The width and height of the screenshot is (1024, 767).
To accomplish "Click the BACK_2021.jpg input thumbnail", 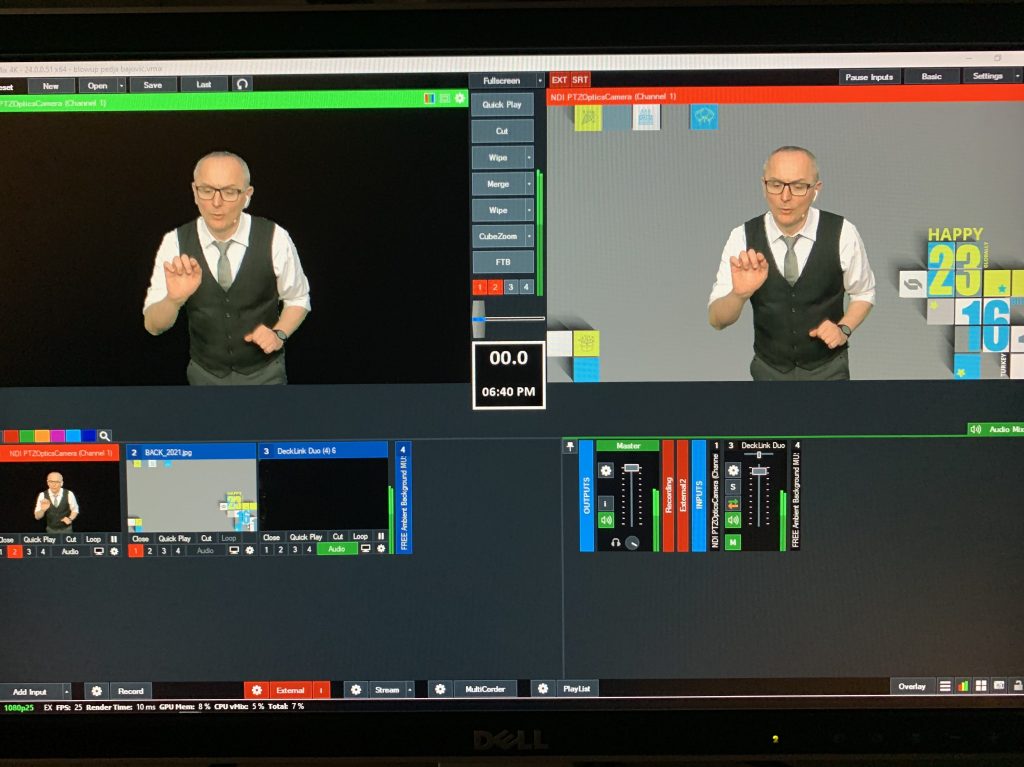I will [190, 495].
